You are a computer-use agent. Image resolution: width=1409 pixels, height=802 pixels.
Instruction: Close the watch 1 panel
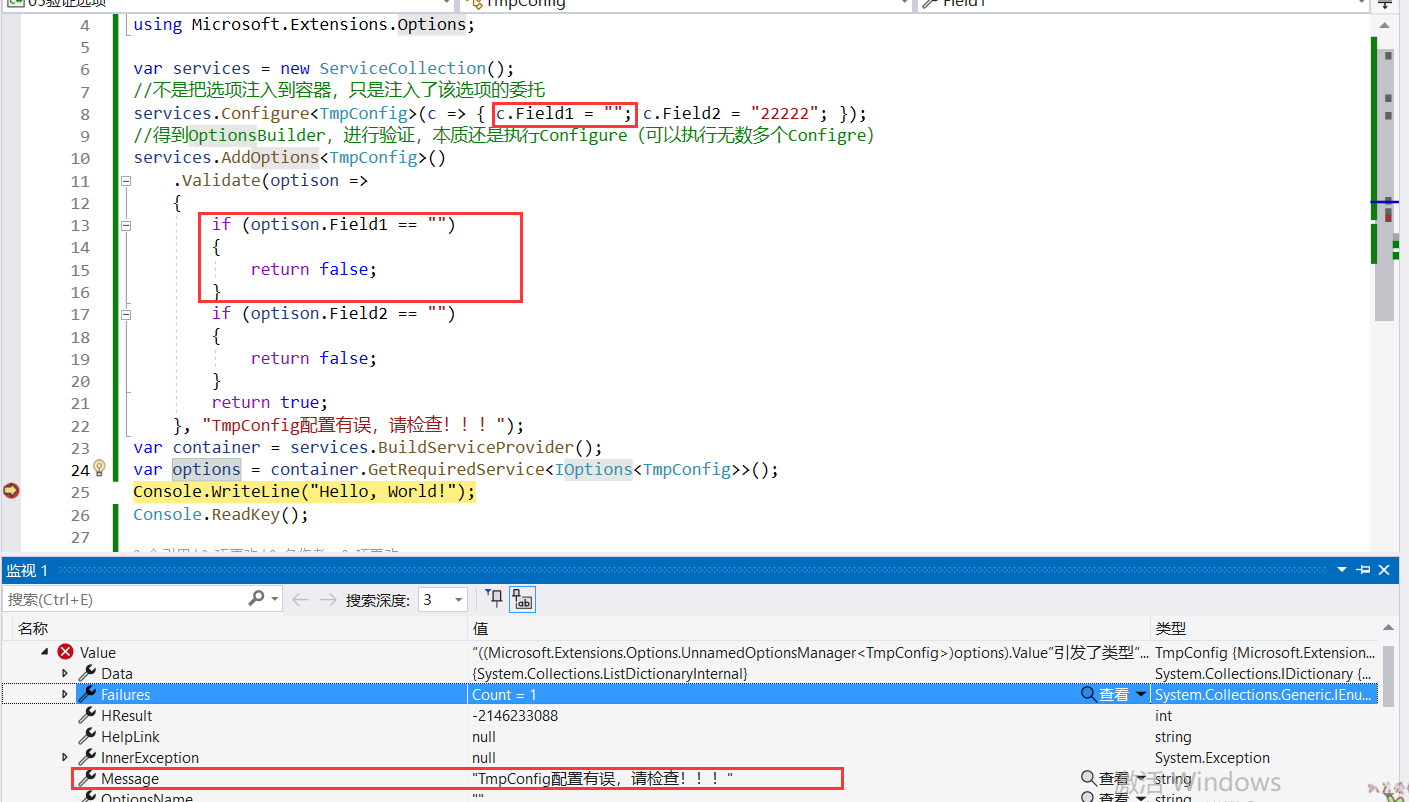click(x=1385, y=570)
